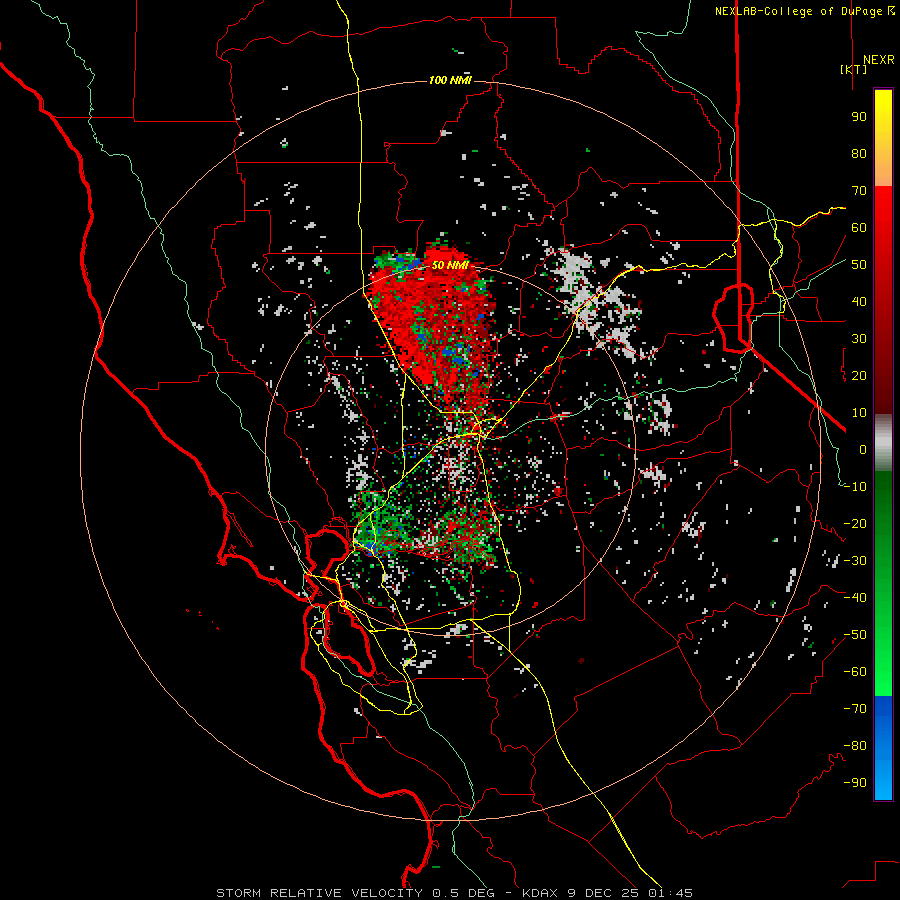Click the -90 knot legend value
900x900 pixels.
pyautogui.click(x=855, y=783)
